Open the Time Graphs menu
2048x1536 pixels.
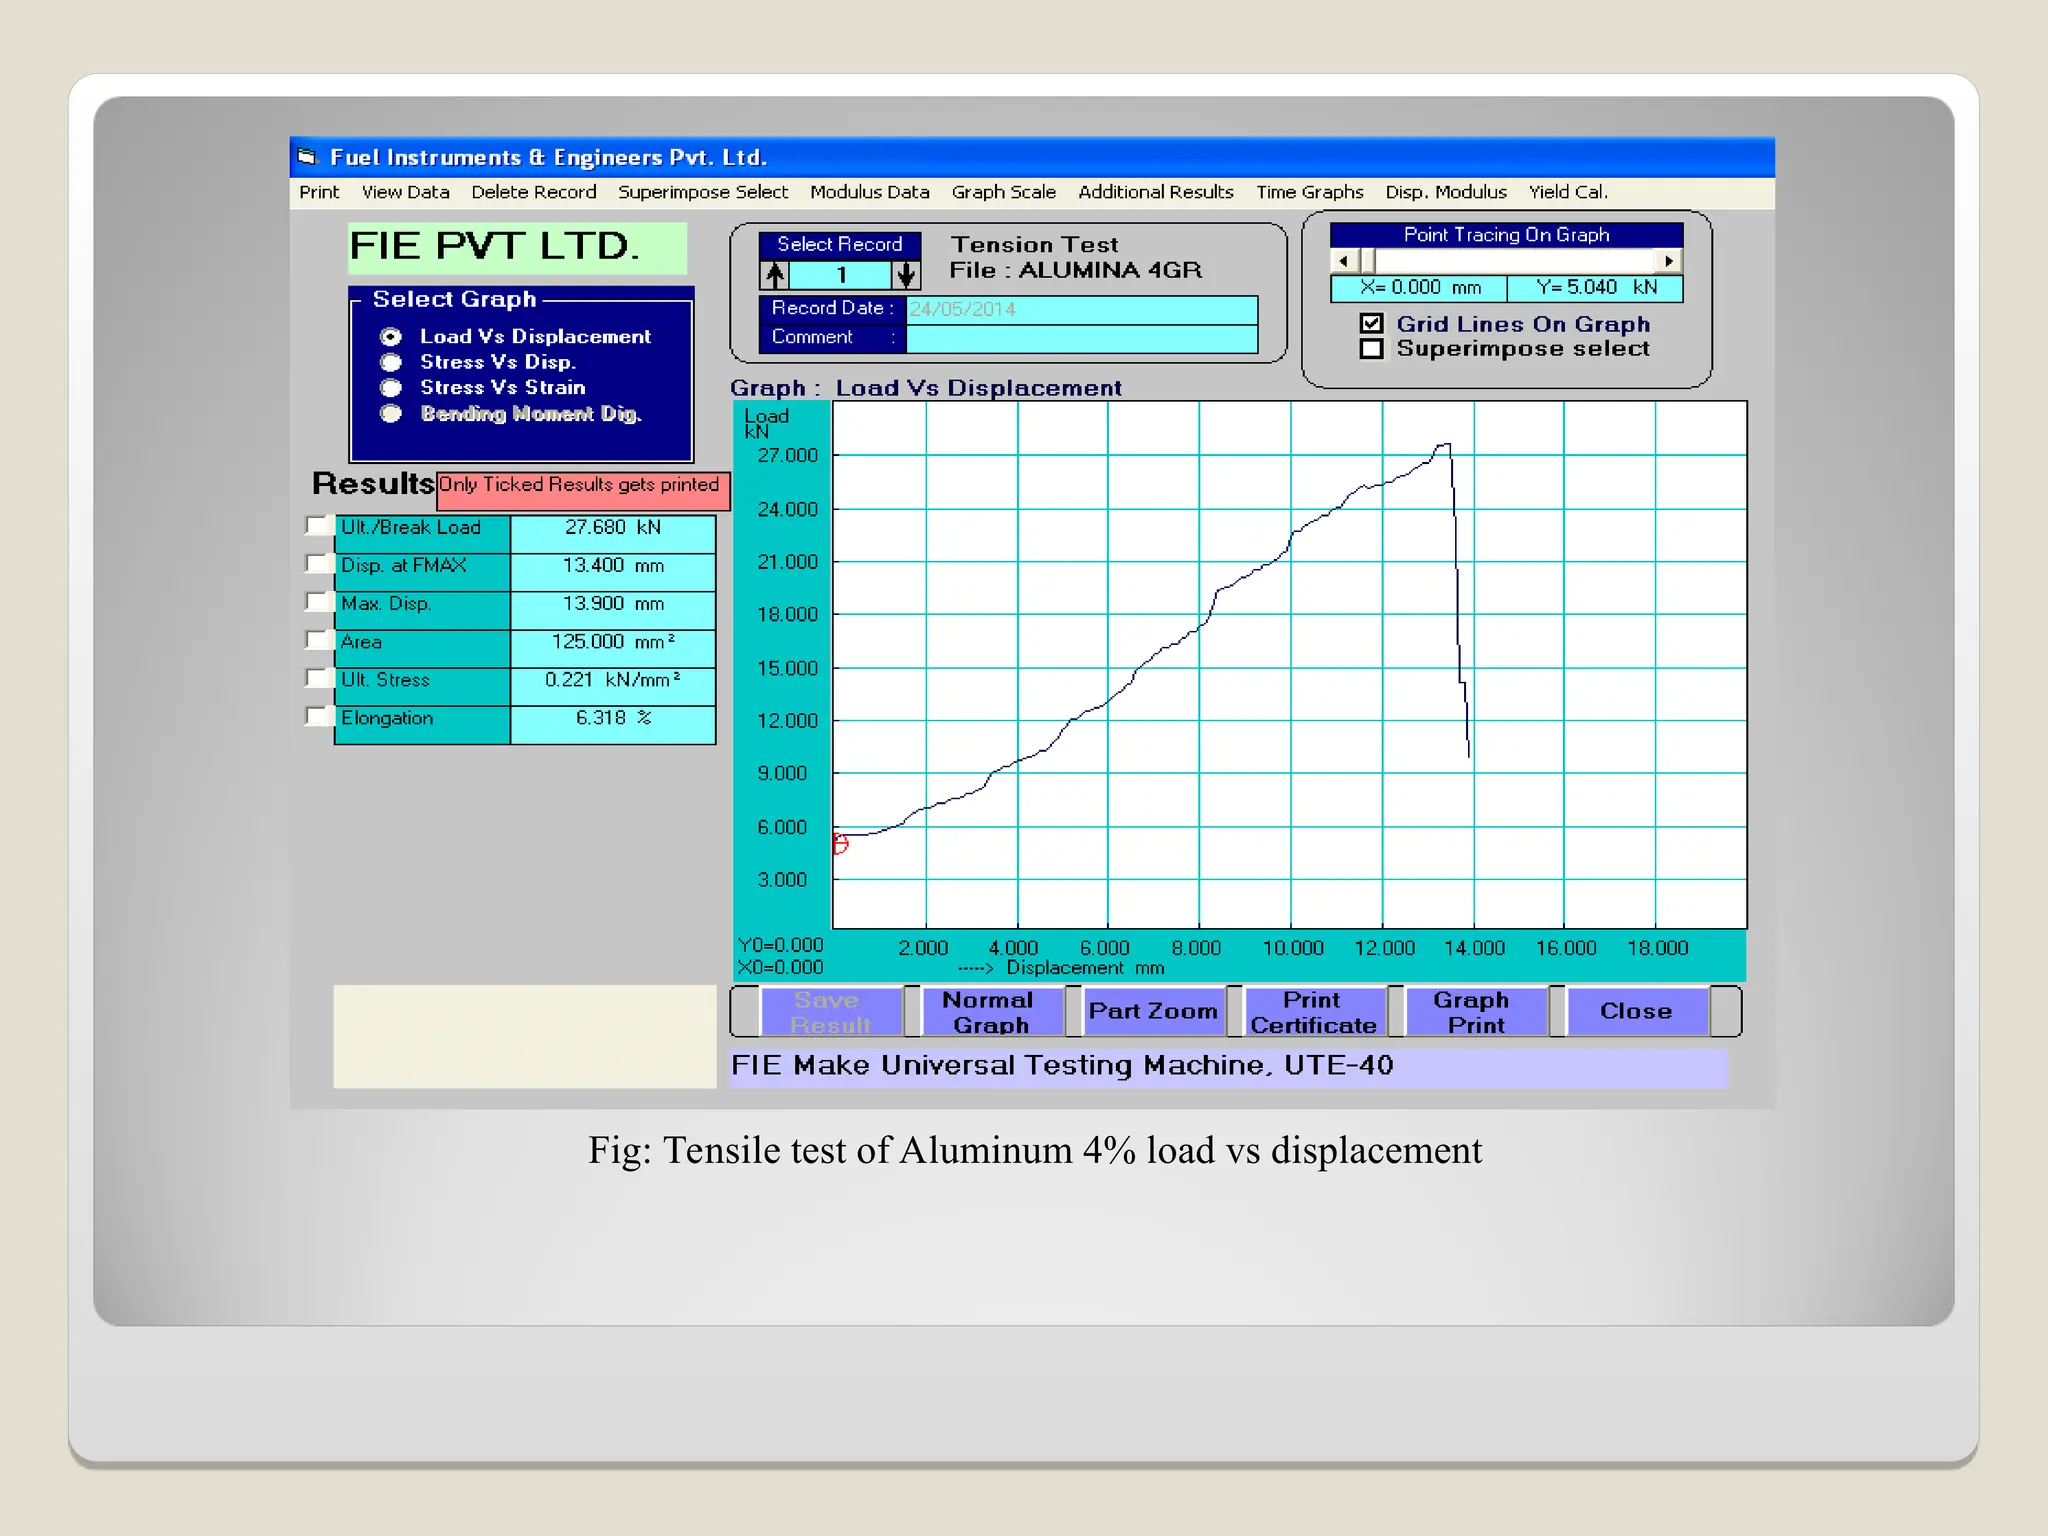[x=1310, y=192]
